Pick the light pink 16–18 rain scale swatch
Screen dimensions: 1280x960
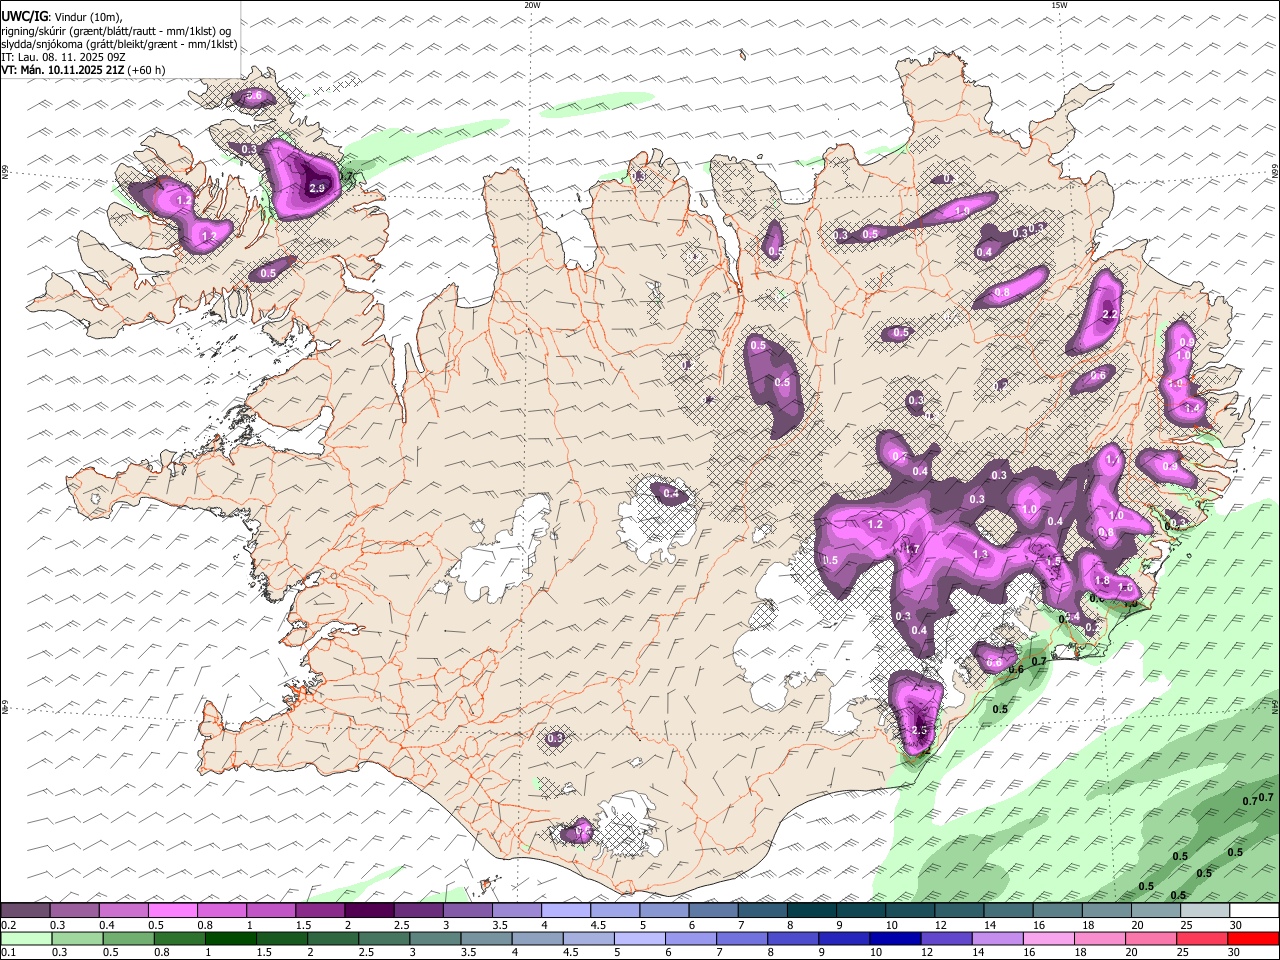1047,938
